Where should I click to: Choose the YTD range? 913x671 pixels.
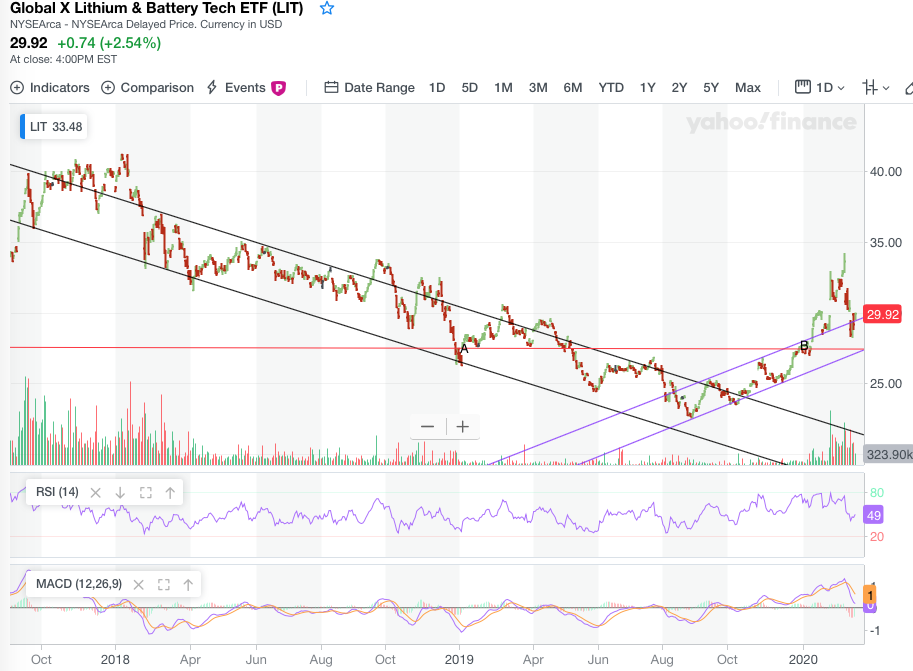click(611, 87)
